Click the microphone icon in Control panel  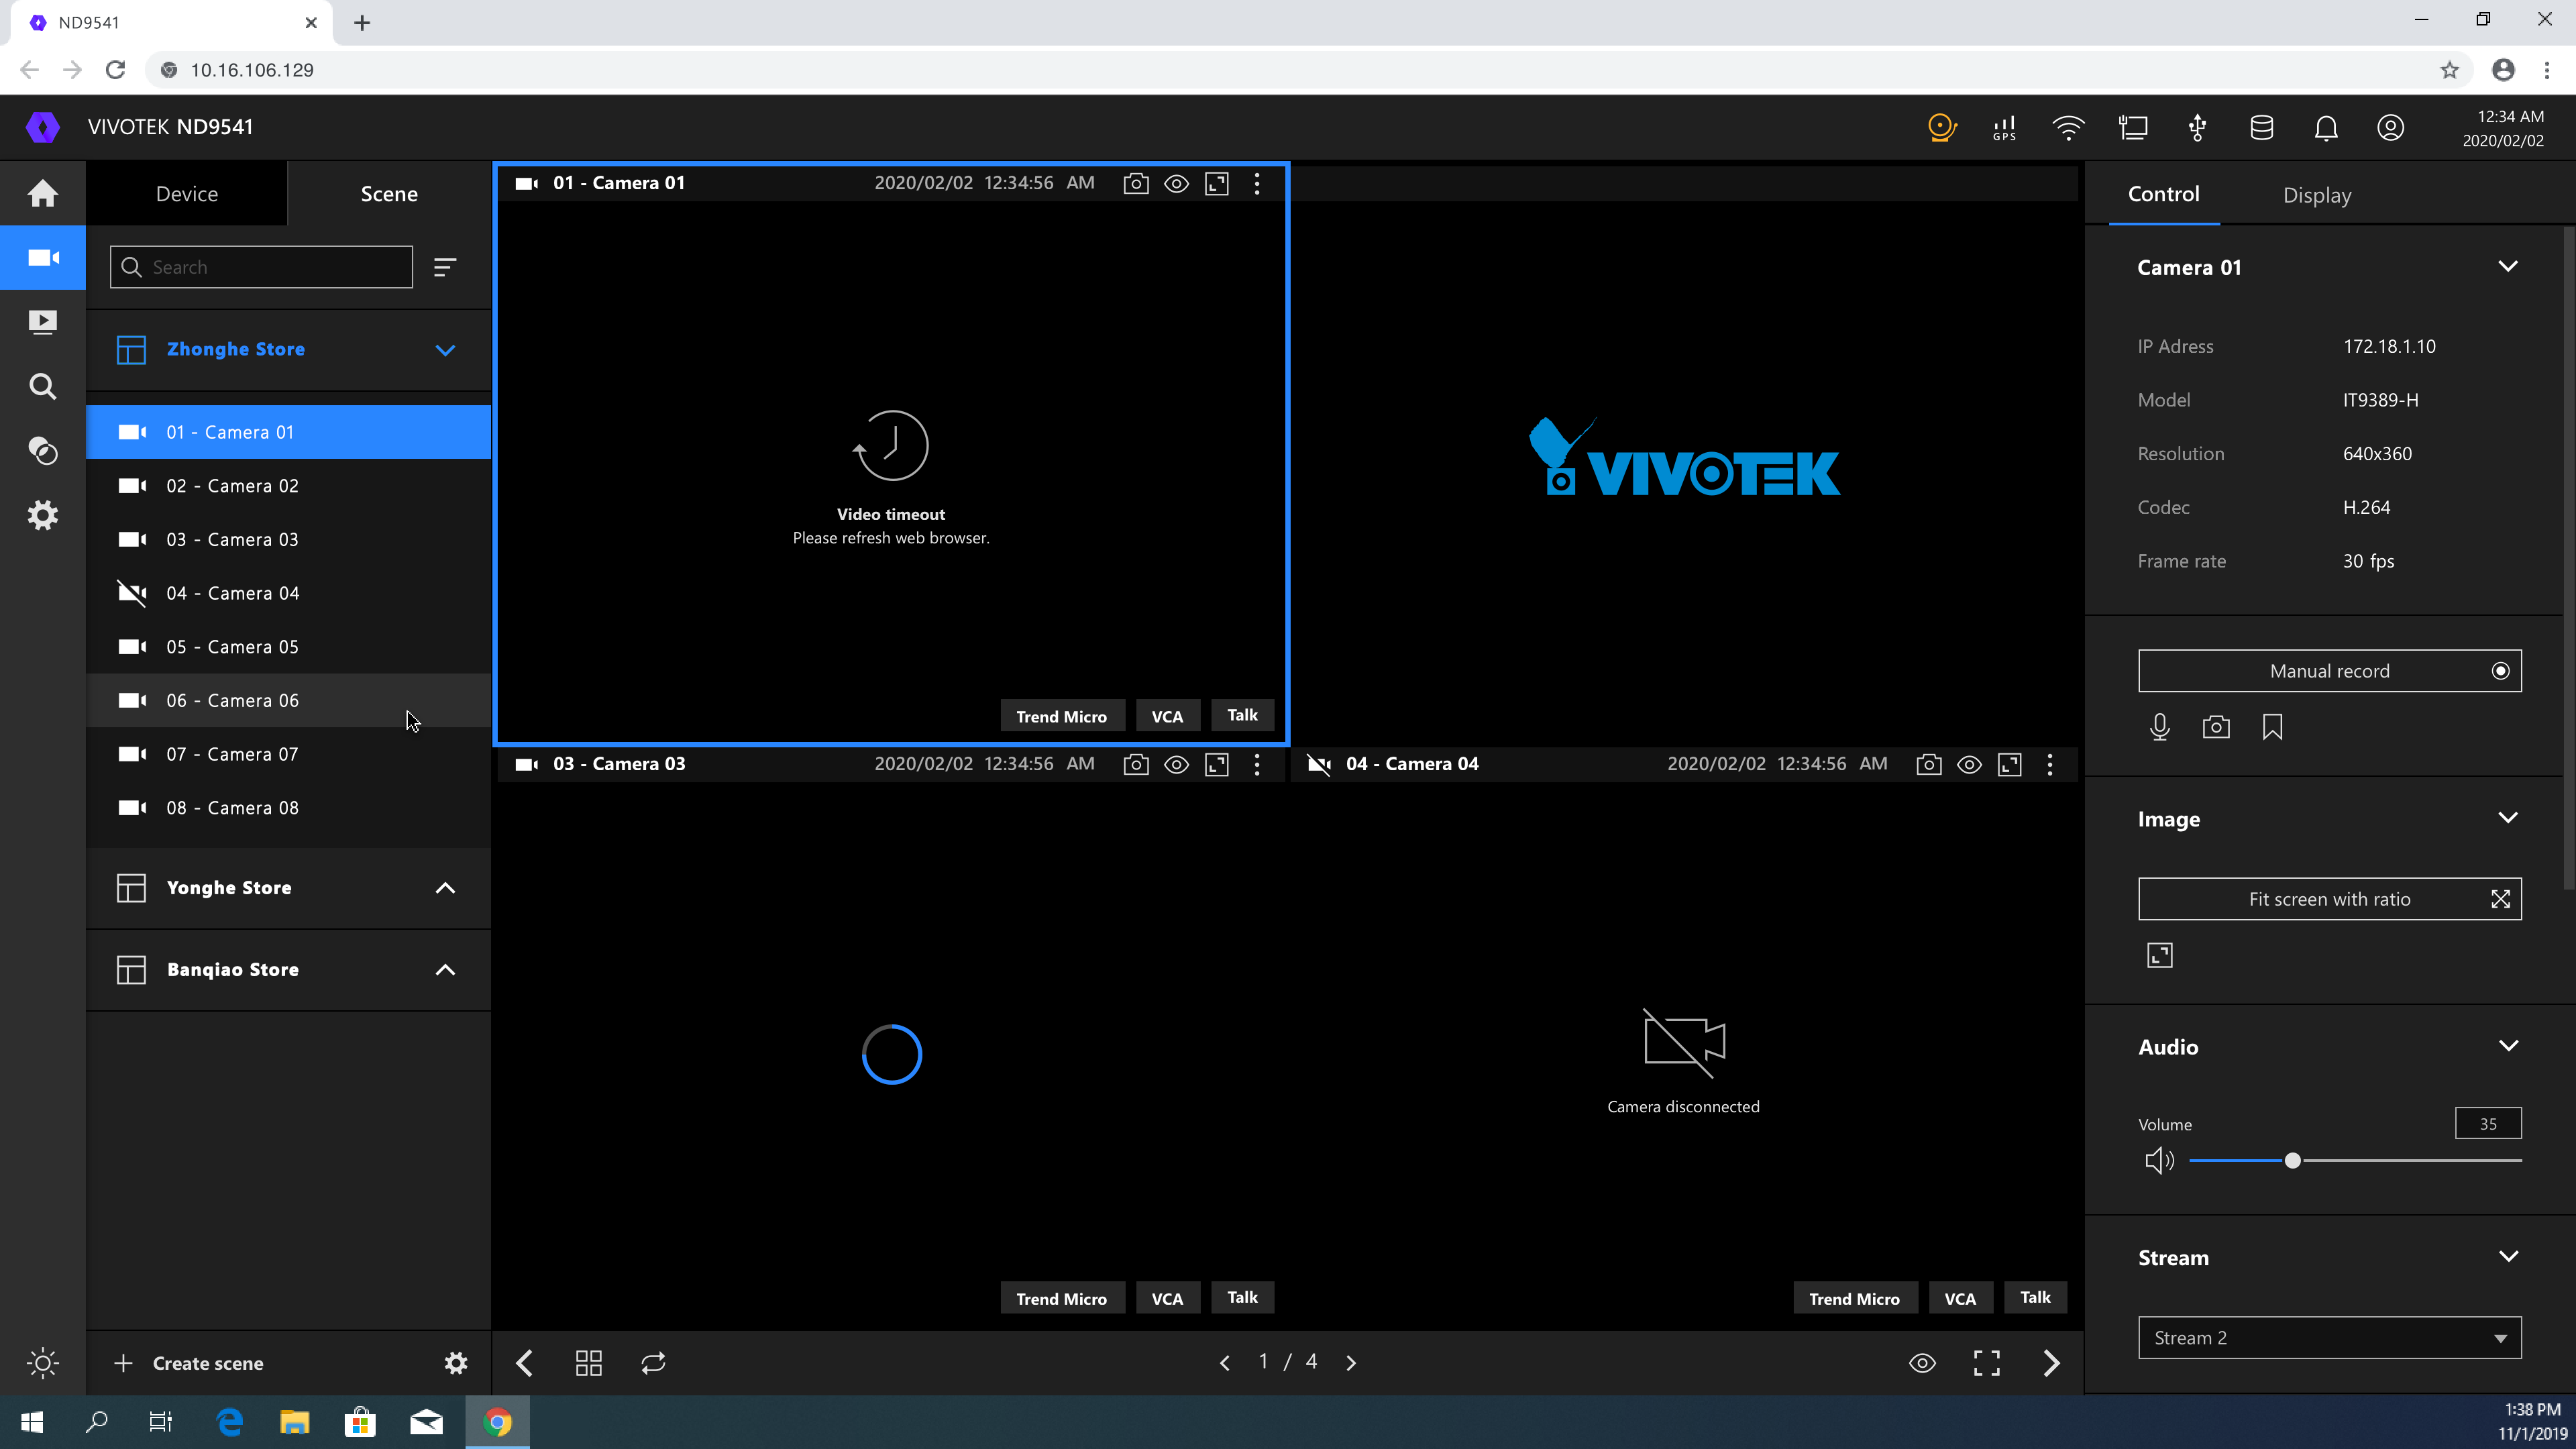pos(2159,727)
